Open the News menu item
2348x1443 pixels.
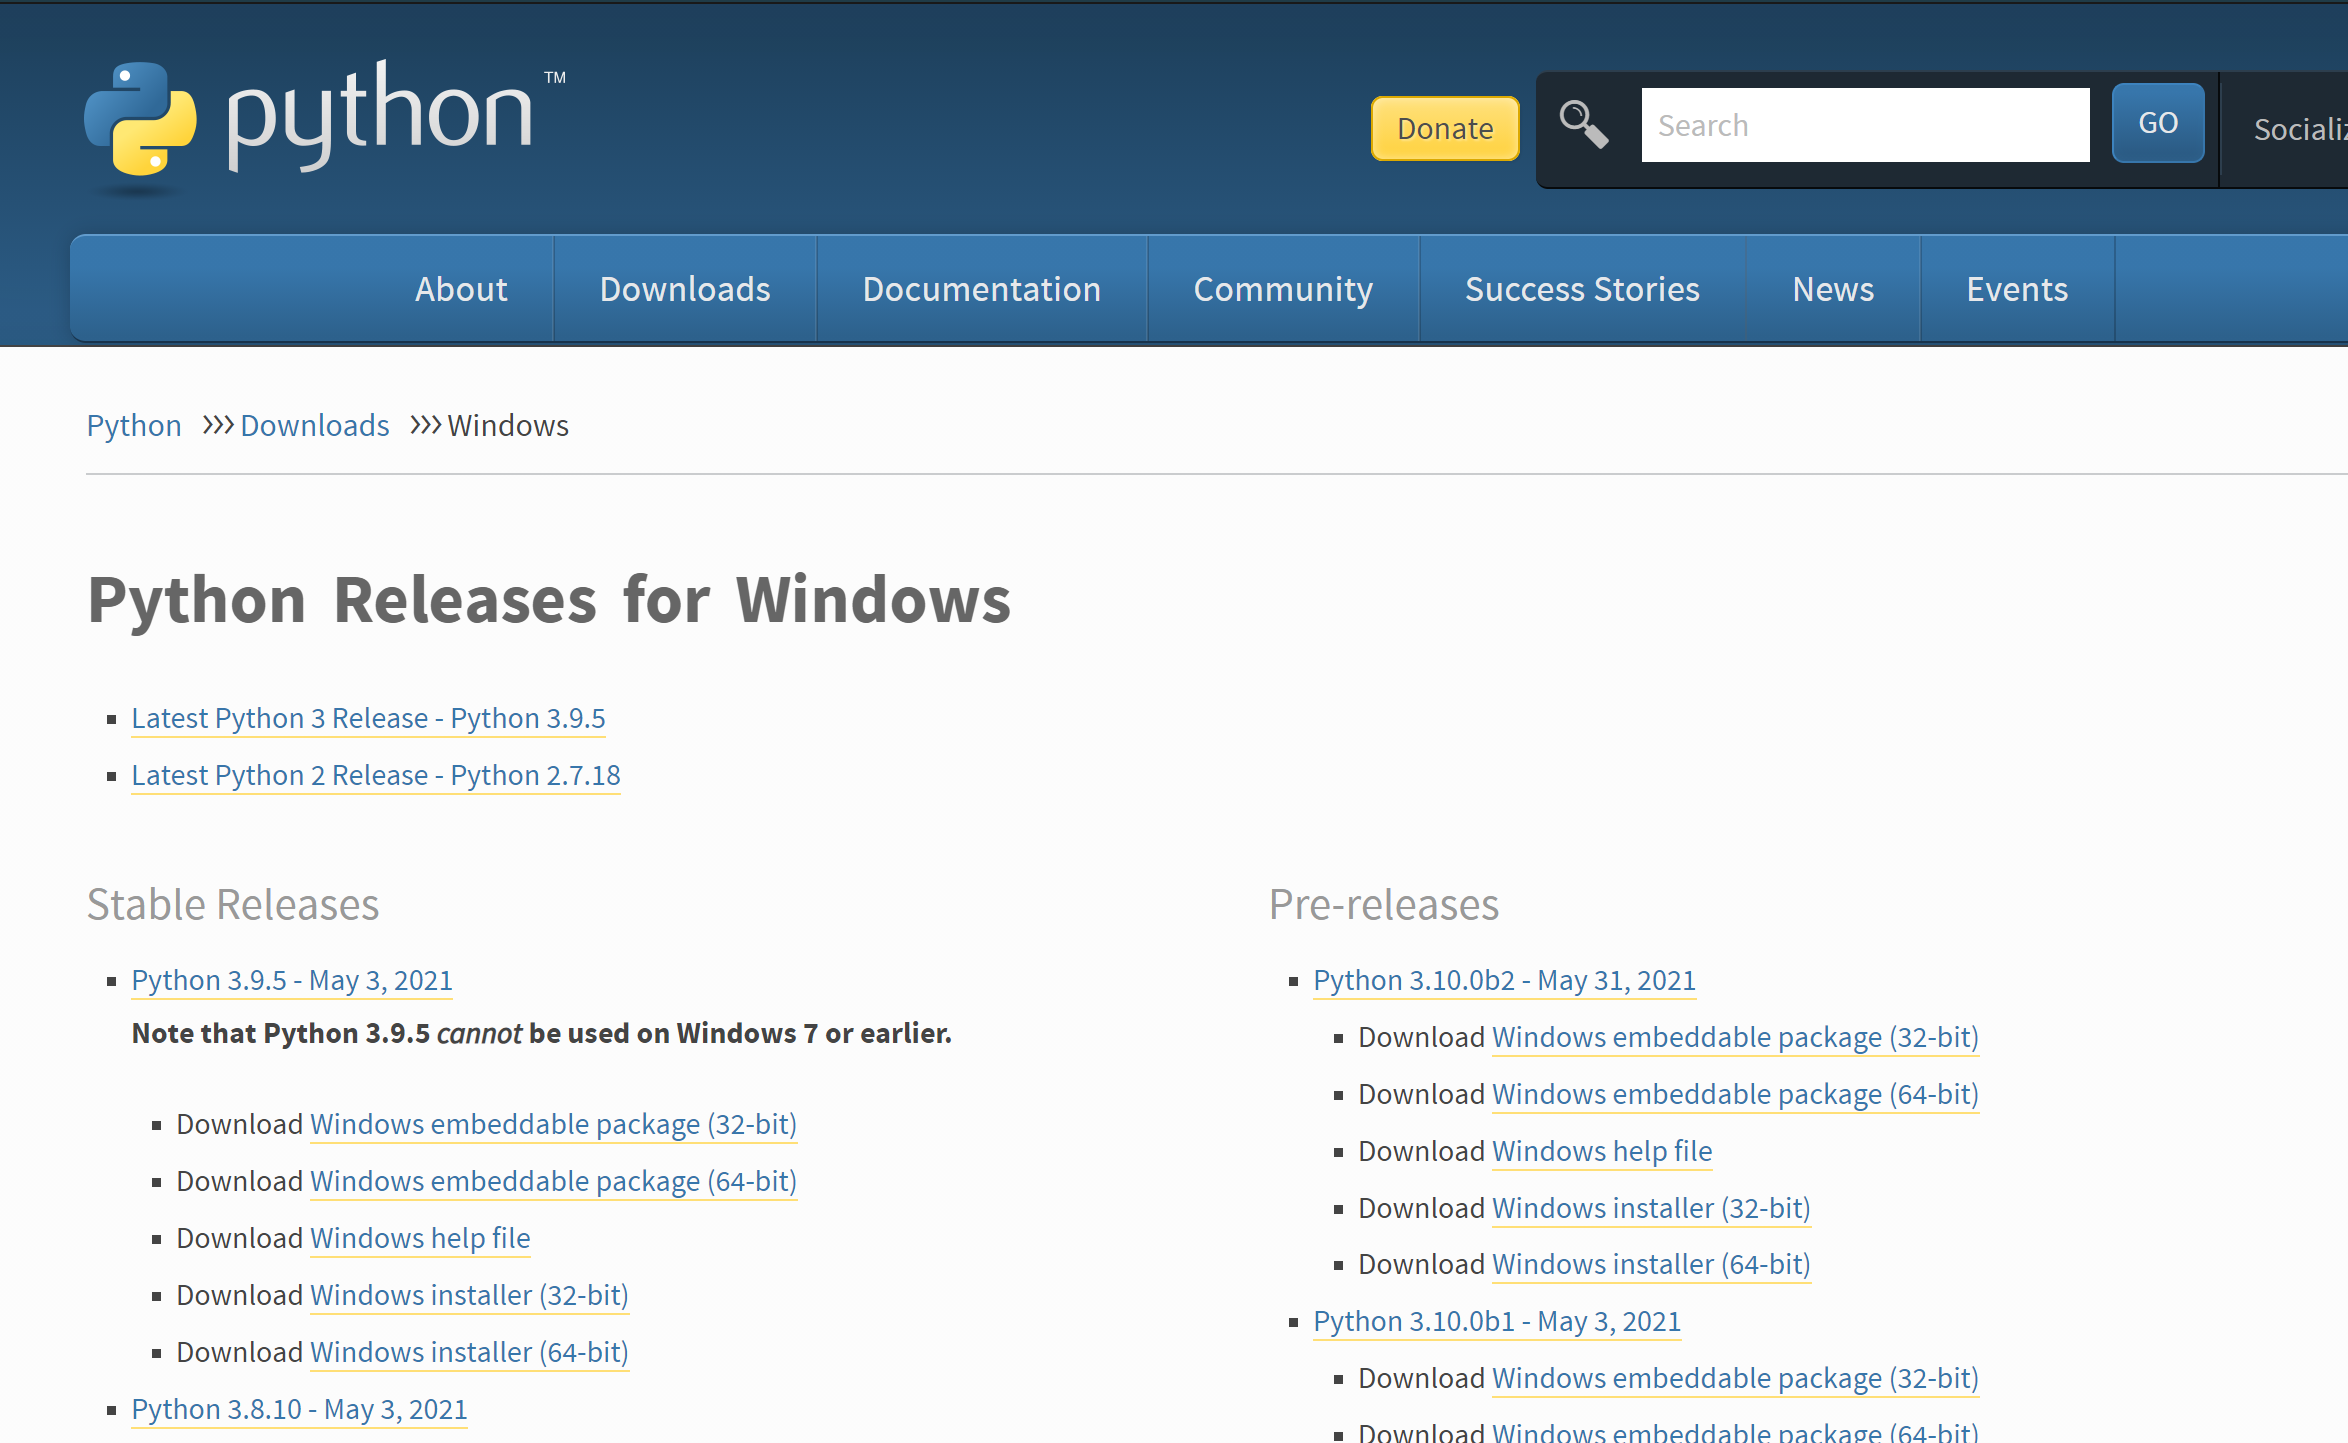tap(1832, 289)
